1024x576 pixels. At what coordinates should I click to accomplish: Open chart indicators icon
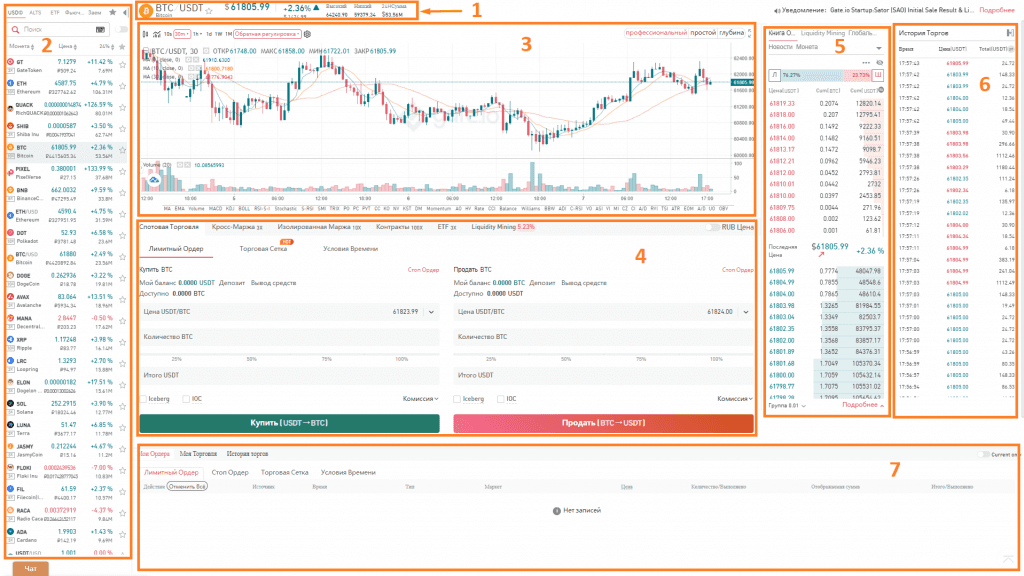pyautogui.click(x=157, y=34)
